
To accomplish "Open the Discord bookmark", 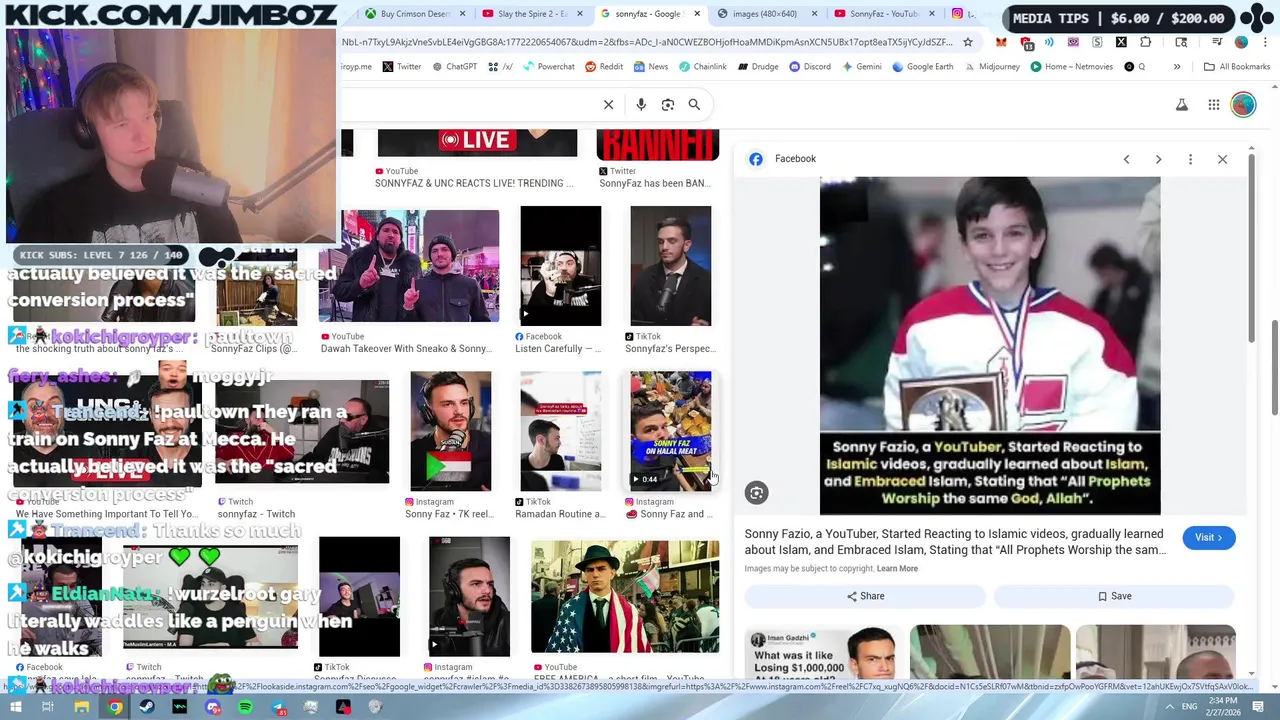I will coord(810,67).
